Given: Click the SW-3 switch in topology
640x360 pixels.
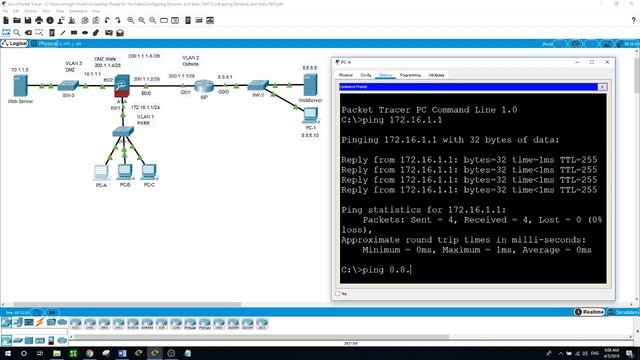Looking at the screenshot, I should [68, 86].
